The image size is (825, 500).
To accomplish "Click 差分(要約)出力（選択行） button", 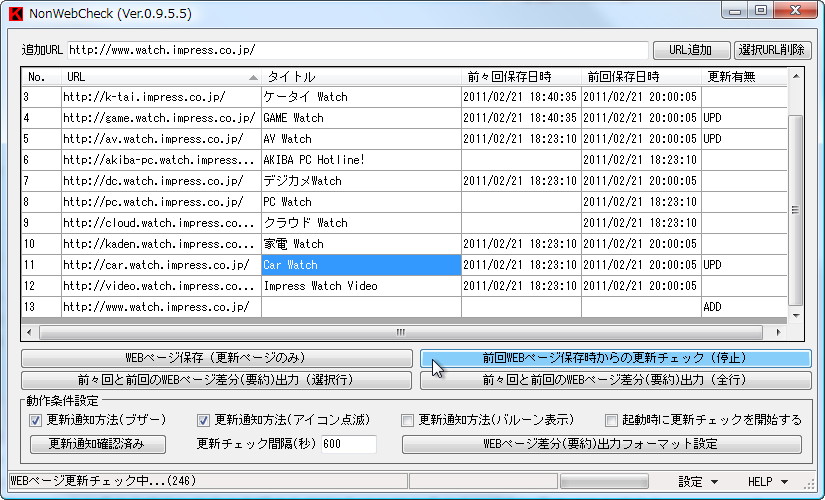I will point(217,380).
